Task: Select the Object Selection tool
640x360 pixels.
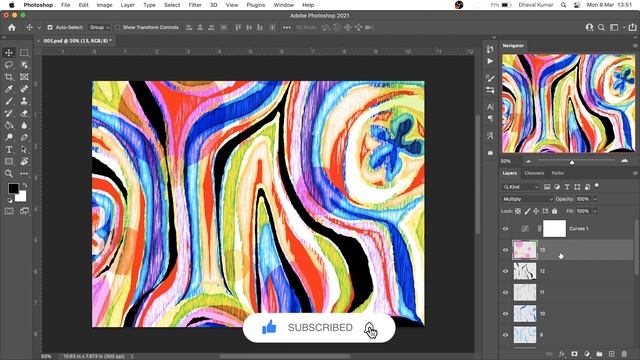Action: pyautogui.click(x=24, y=65)
